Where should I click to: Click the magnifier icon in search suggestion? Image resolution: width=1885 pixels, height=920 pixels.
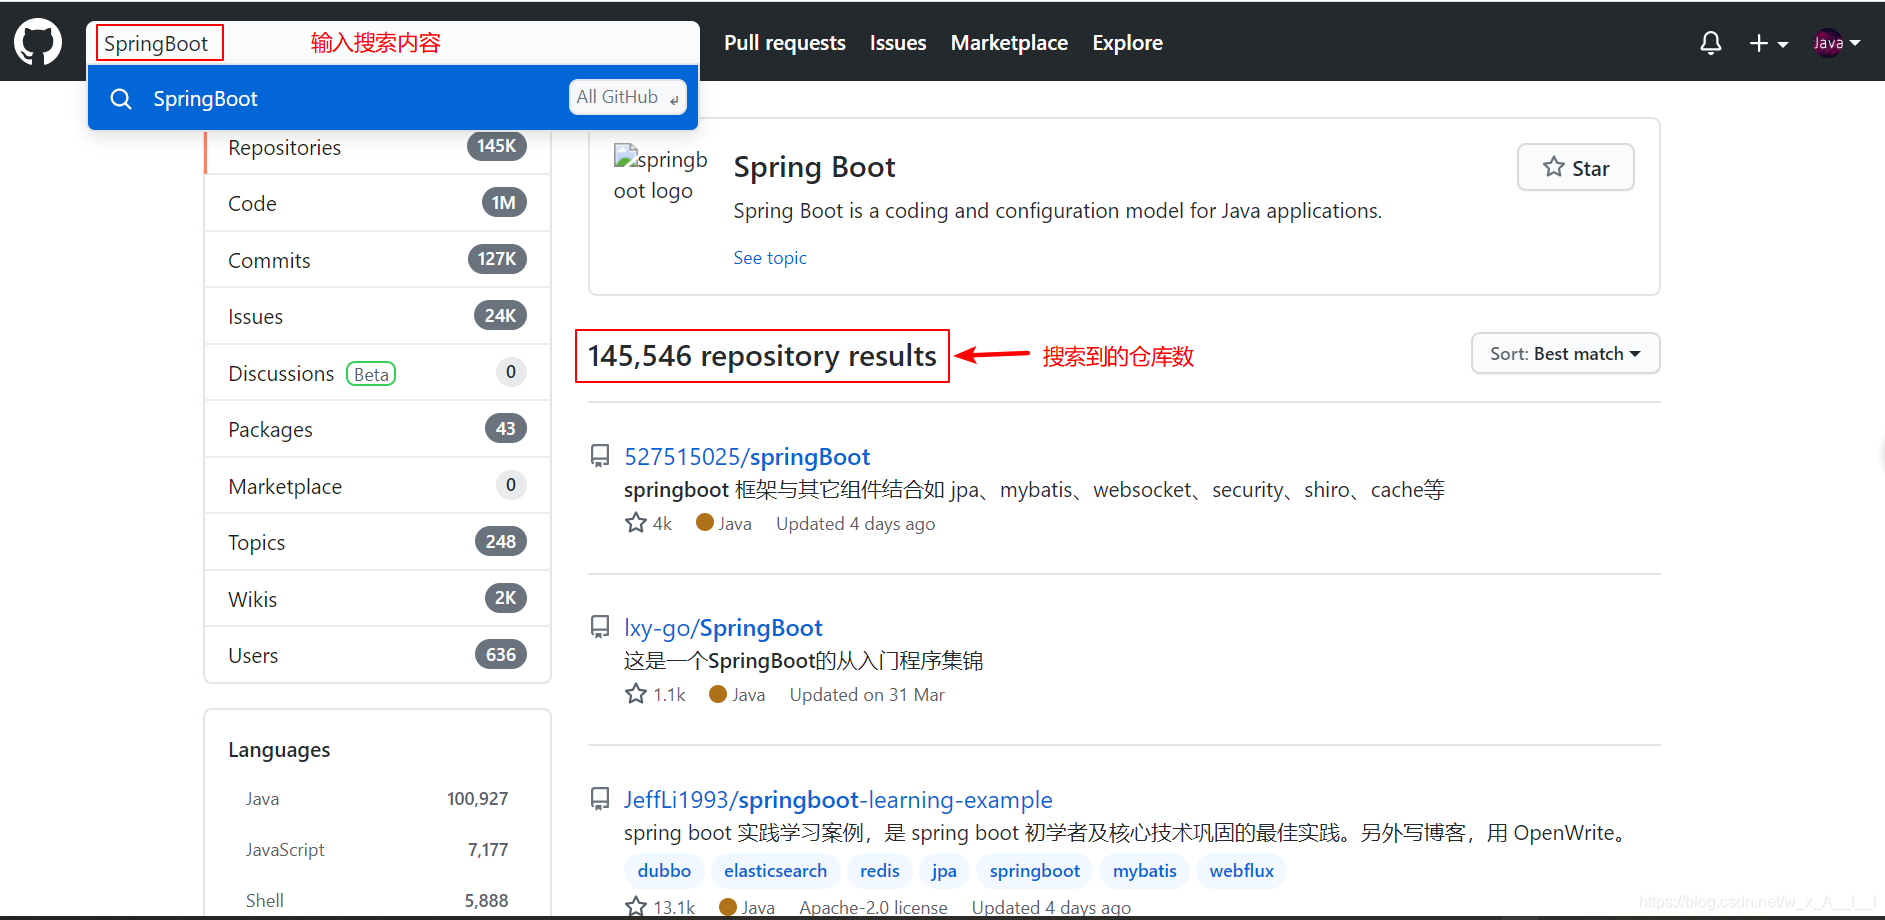tap(121, 99)
